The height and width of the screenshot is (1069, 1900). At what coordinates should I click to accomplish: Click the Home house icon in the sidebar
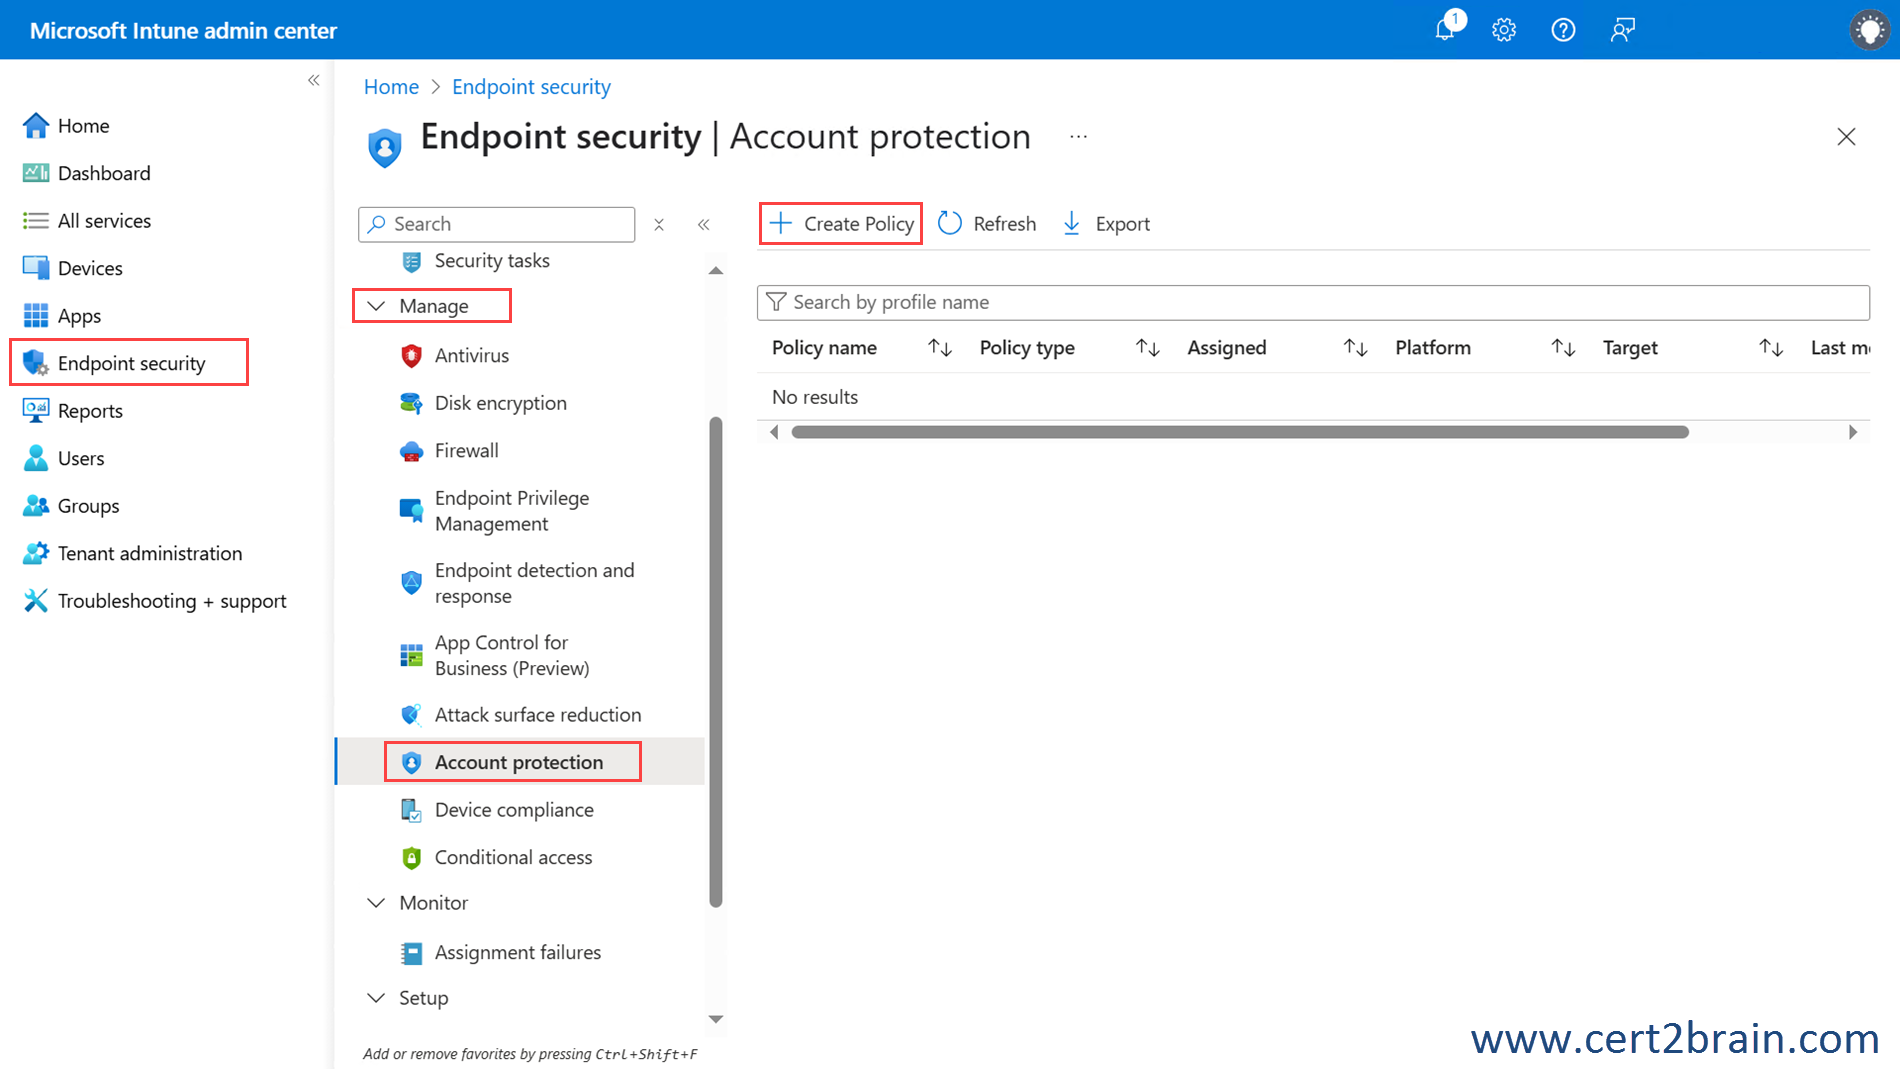(x=36, y=125)
